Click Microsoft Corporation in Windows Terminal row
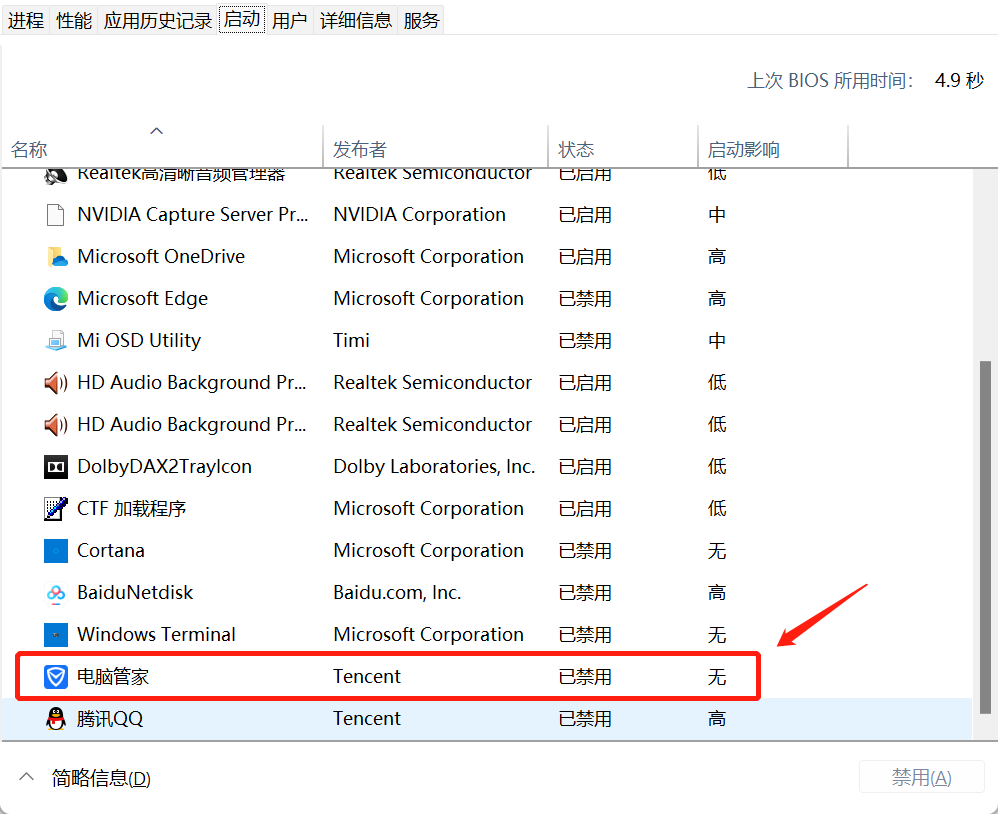 click(429, 635)
